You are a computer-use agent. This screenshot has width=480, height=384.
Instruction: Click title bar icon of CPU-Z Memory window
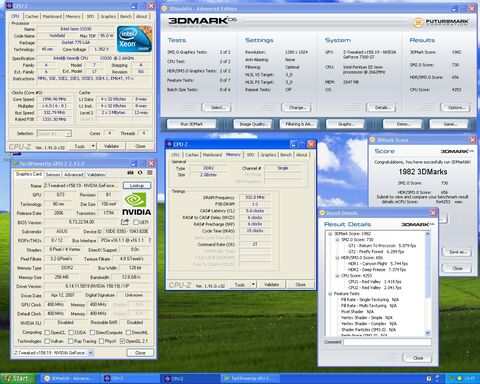[169, 144]
